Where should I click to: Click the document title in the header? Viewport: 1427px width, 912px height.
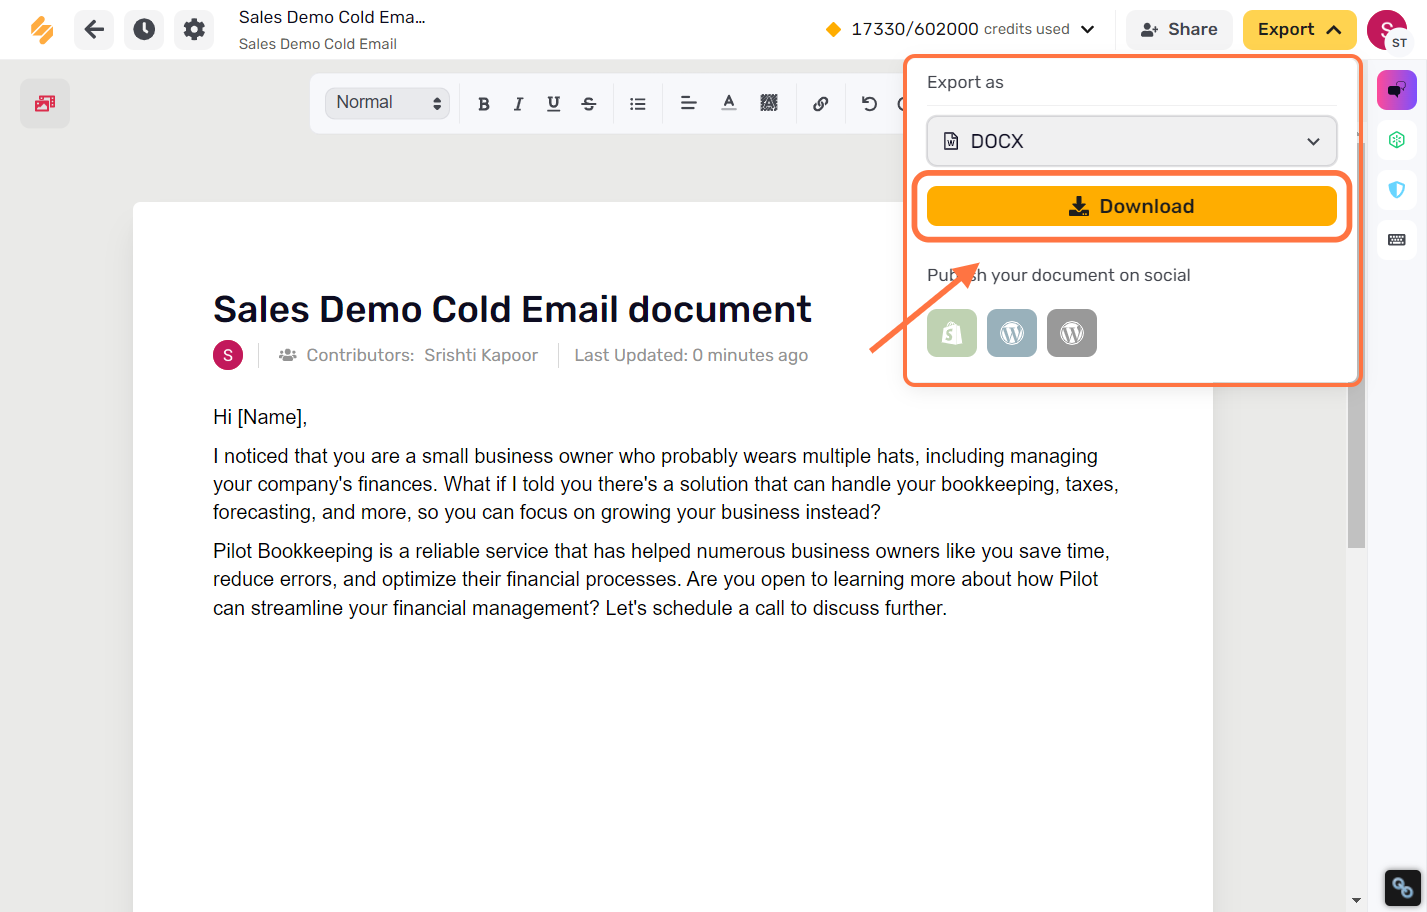click(332, 17)
